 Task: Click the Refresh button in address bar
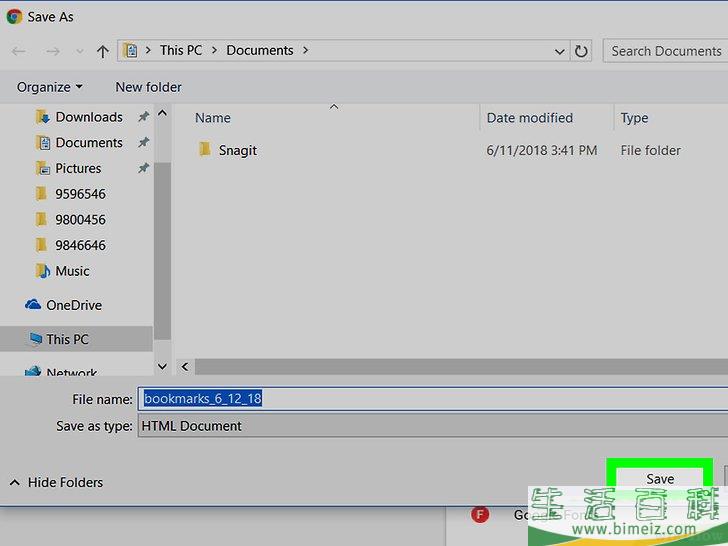(582, 50)
